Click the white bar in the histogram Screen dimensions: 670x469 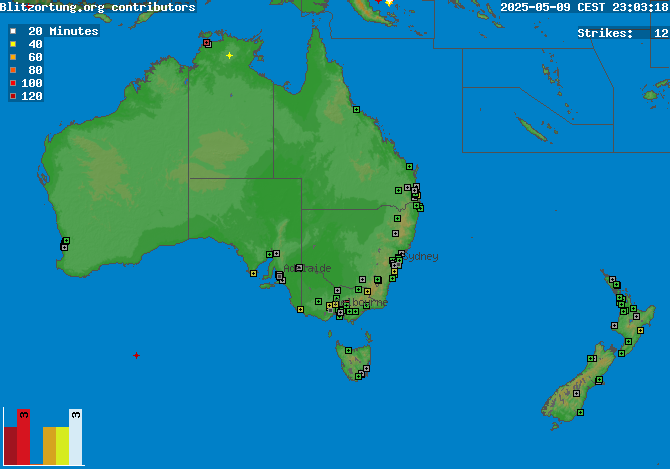[75, 440]
